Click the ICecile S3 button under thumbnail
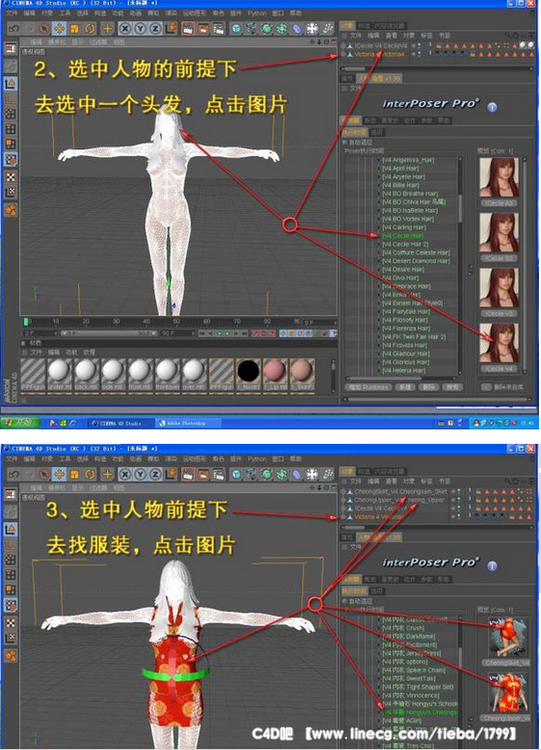This screenshot has height=750, width=541. [x=499, y=258]
